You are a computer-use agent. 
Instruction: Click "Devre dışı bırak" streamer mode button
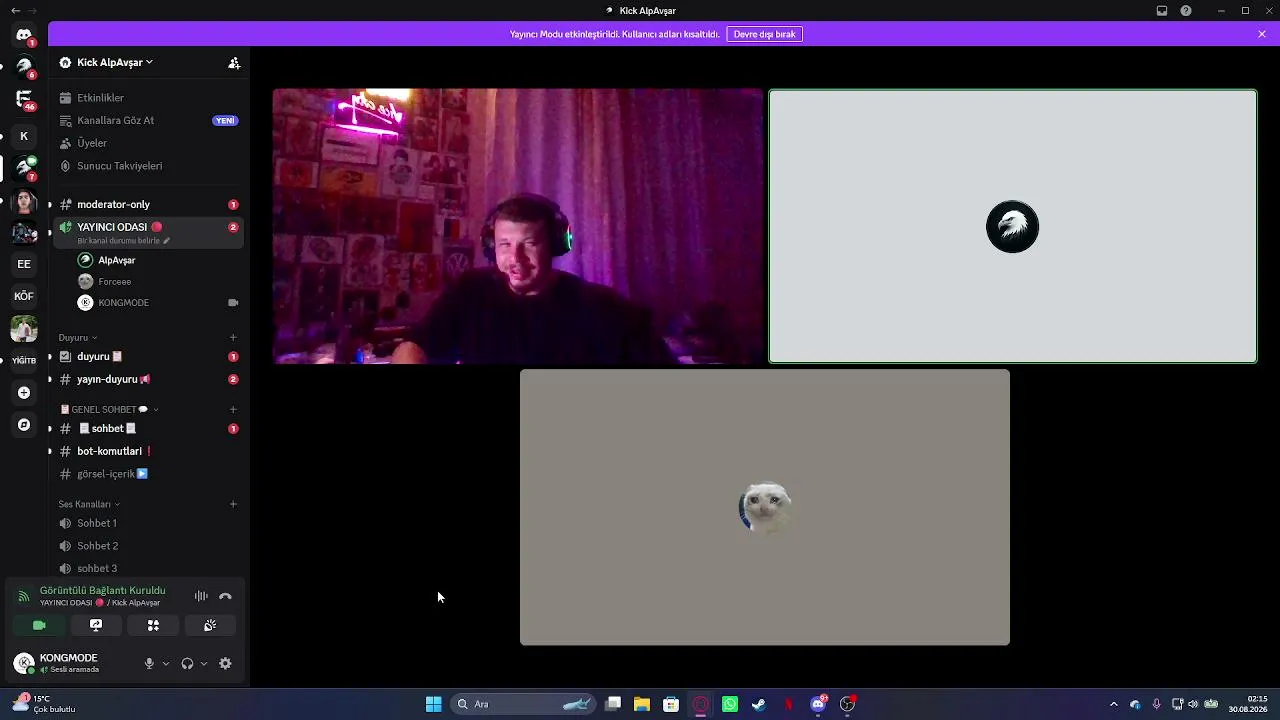pyautogui.click(x=765, y=34)
